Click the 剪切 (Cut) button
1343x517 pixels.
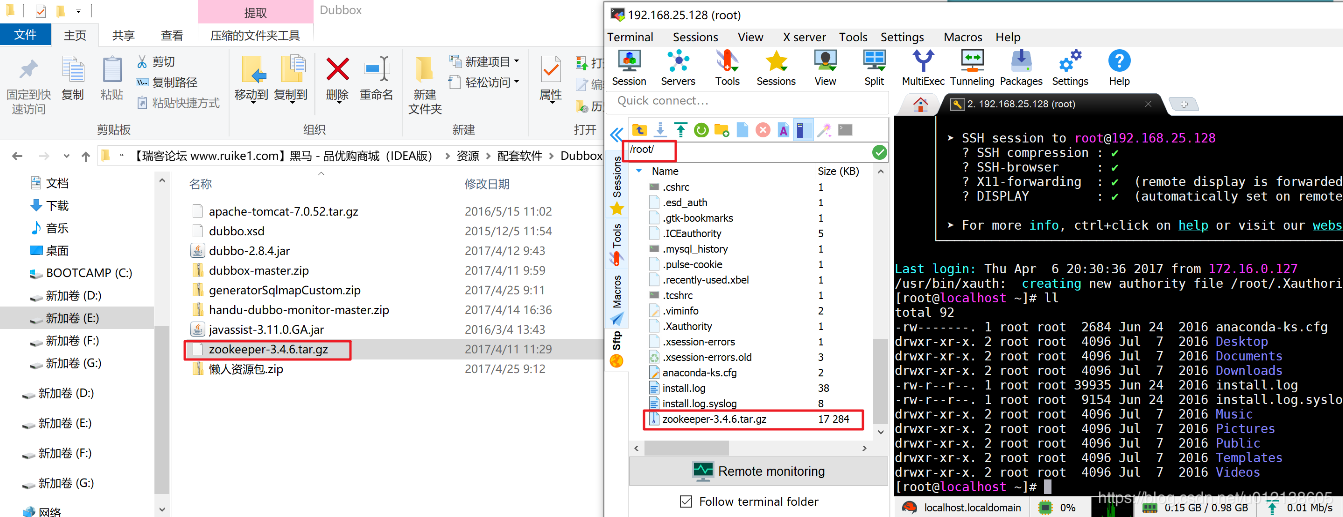[x=154, y=62]
